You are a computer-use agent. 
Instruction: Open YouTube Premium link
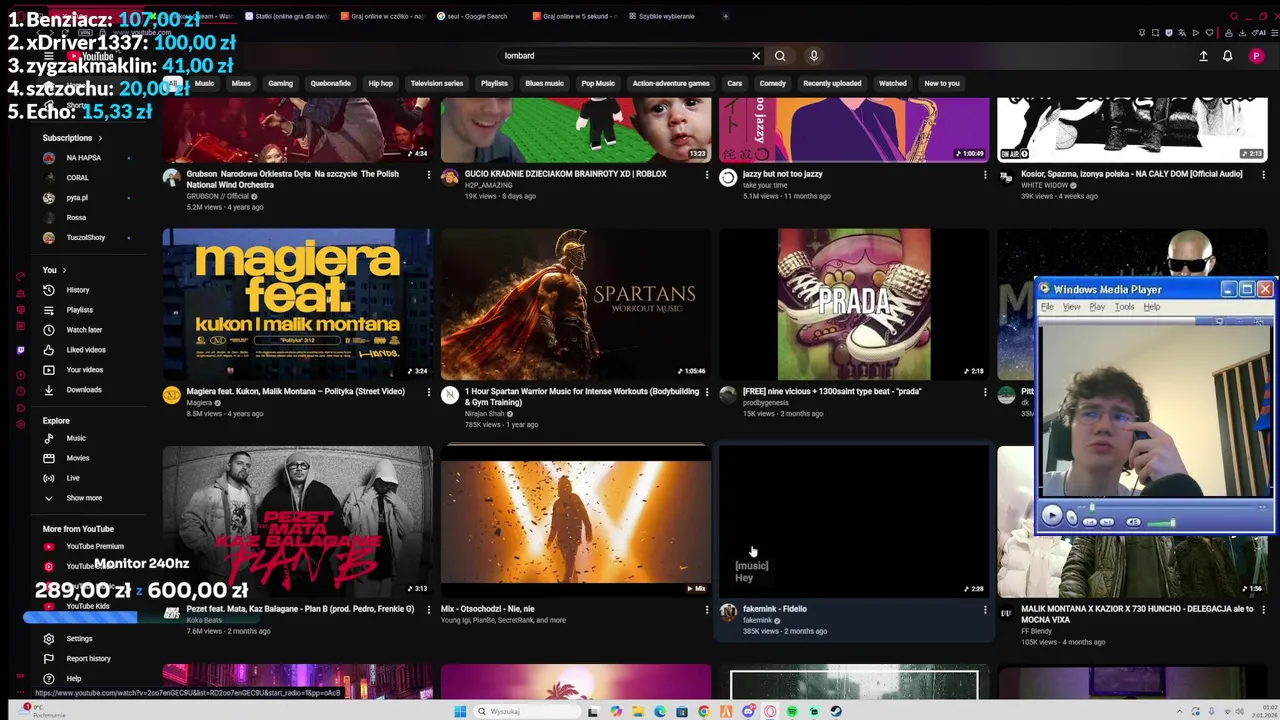[x=95, y=547]
